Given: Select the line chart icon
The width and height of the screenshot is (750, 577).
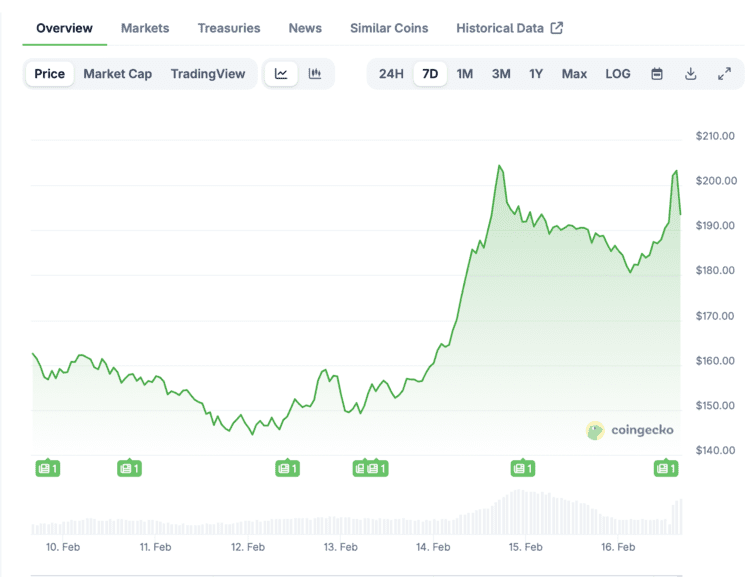Looking at the screenshot, I should 281,74.
